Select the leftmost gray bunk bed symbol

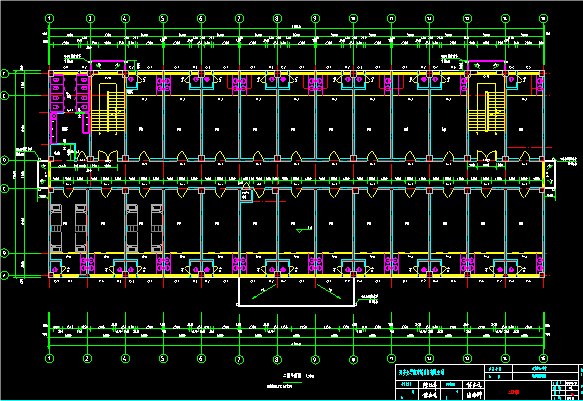coord(56,228)
